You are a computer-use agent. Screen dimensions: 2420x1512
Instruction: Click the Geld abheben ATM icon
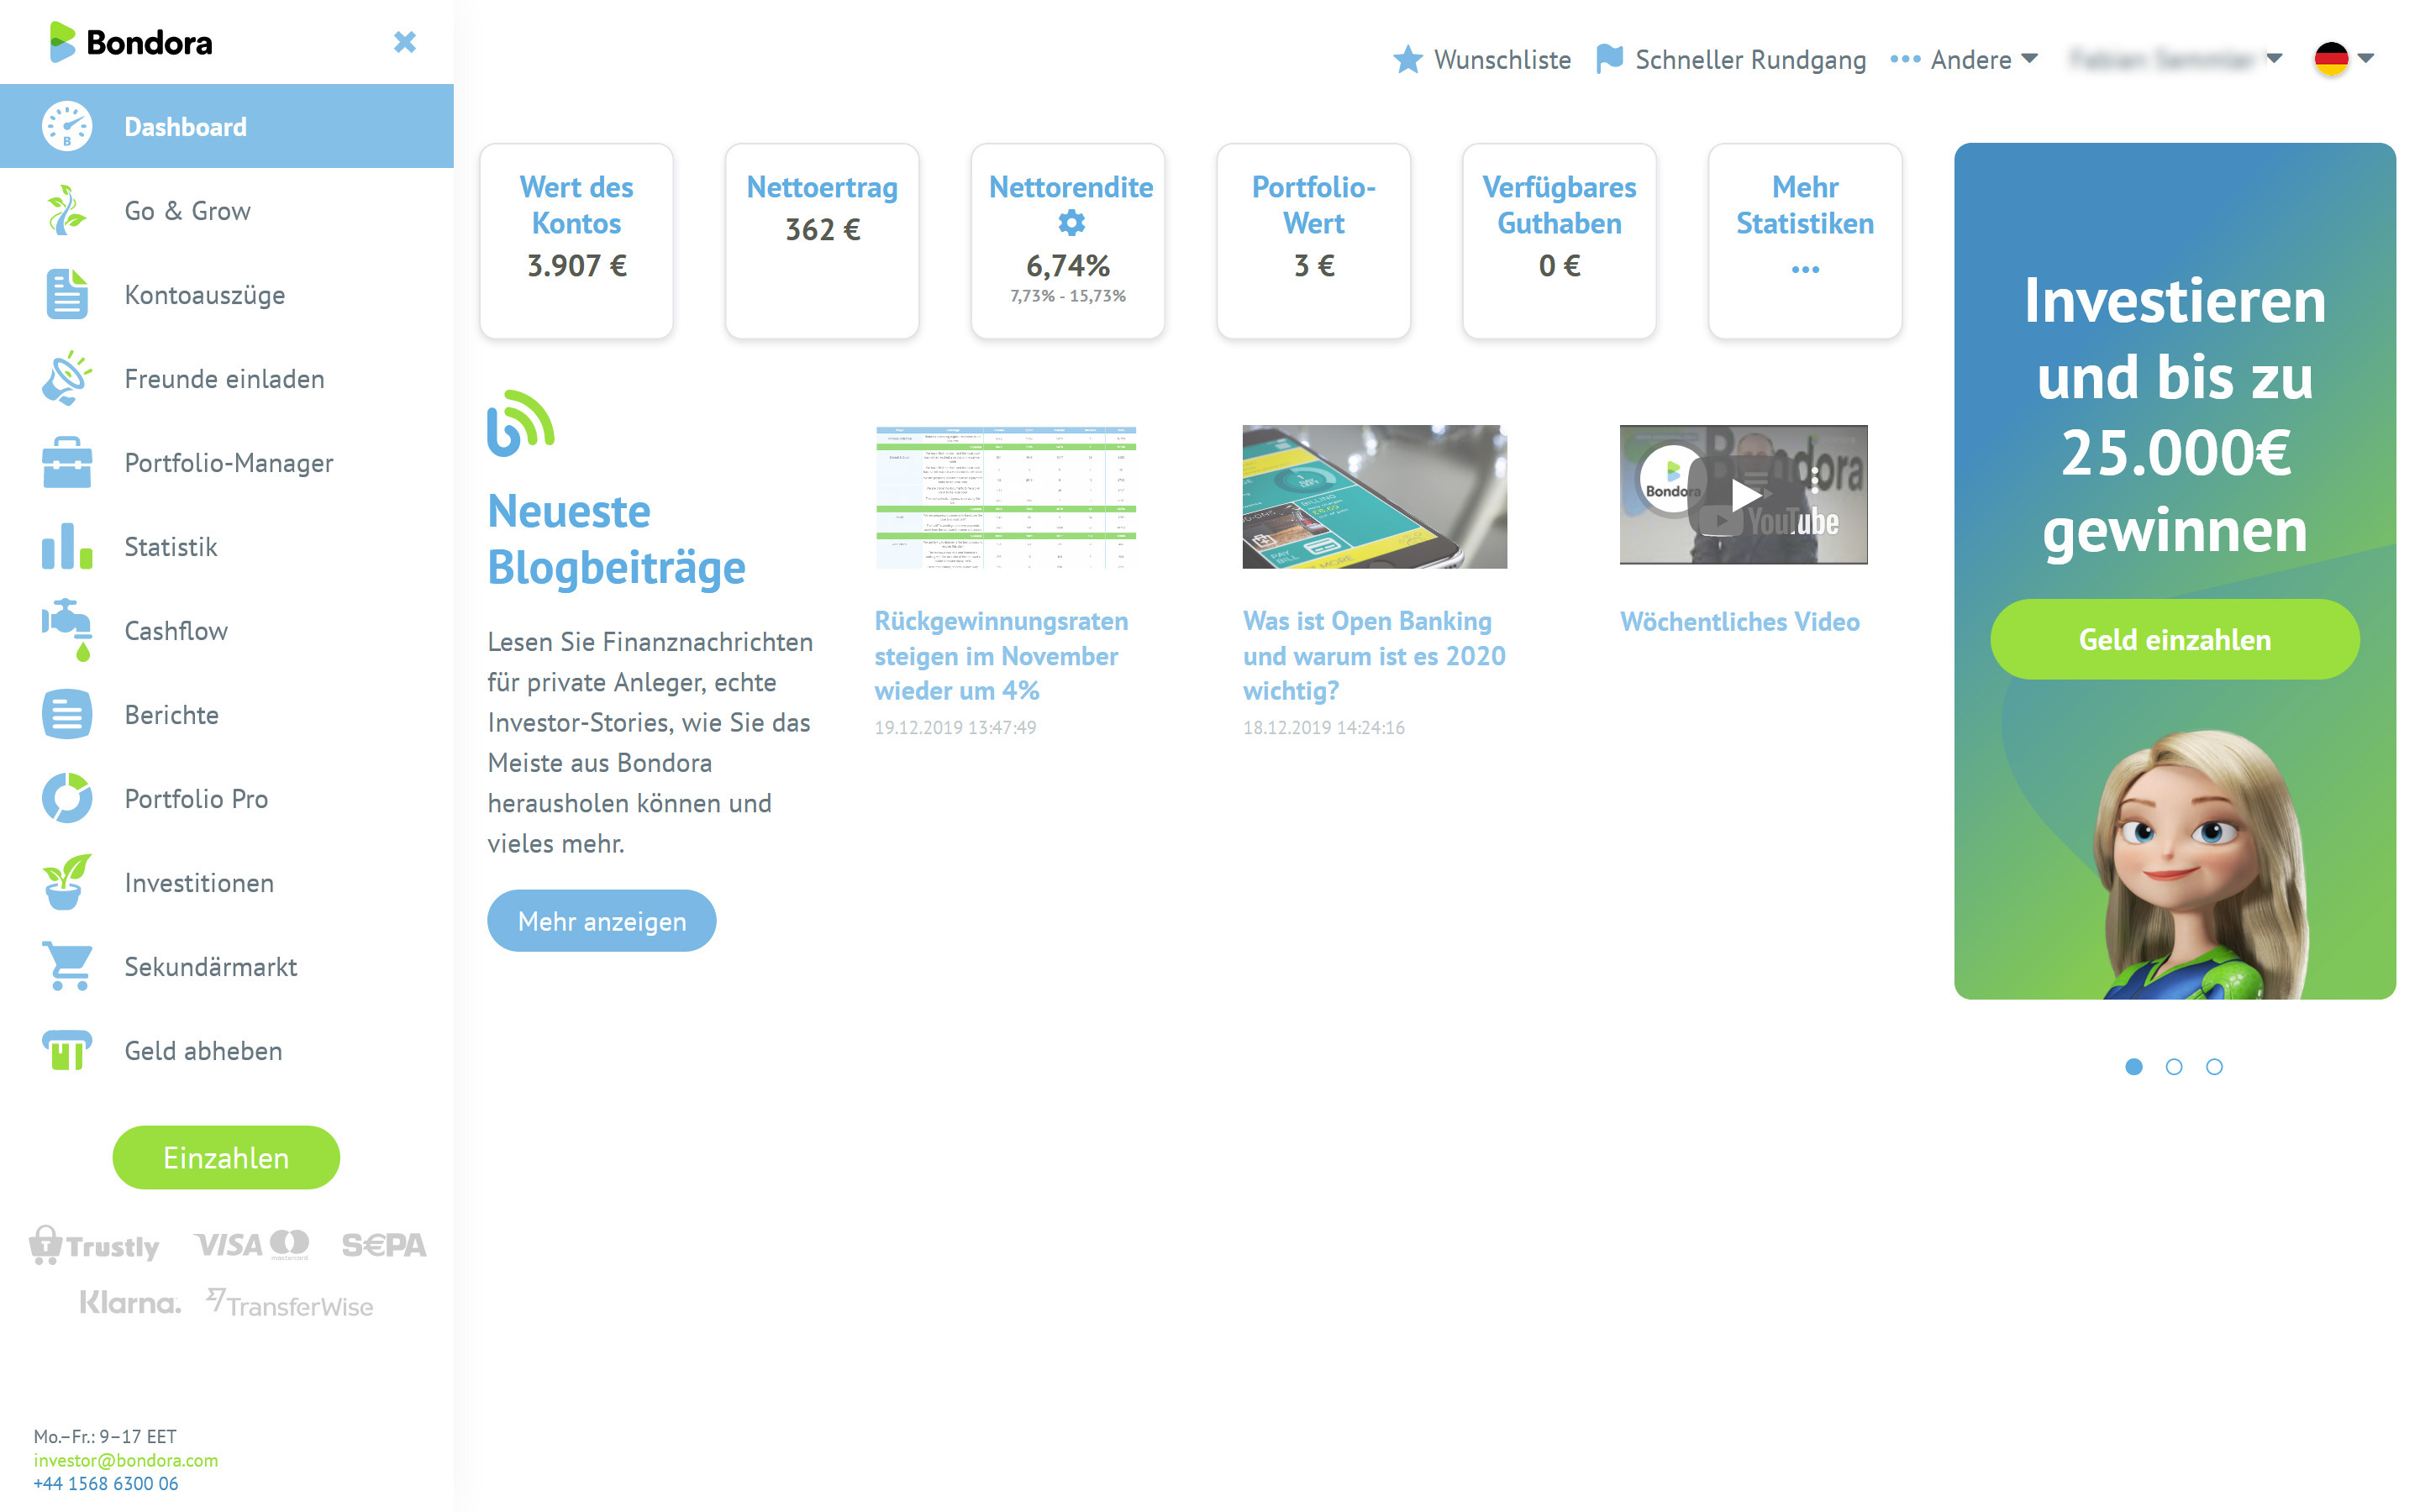pos(67,1050)
